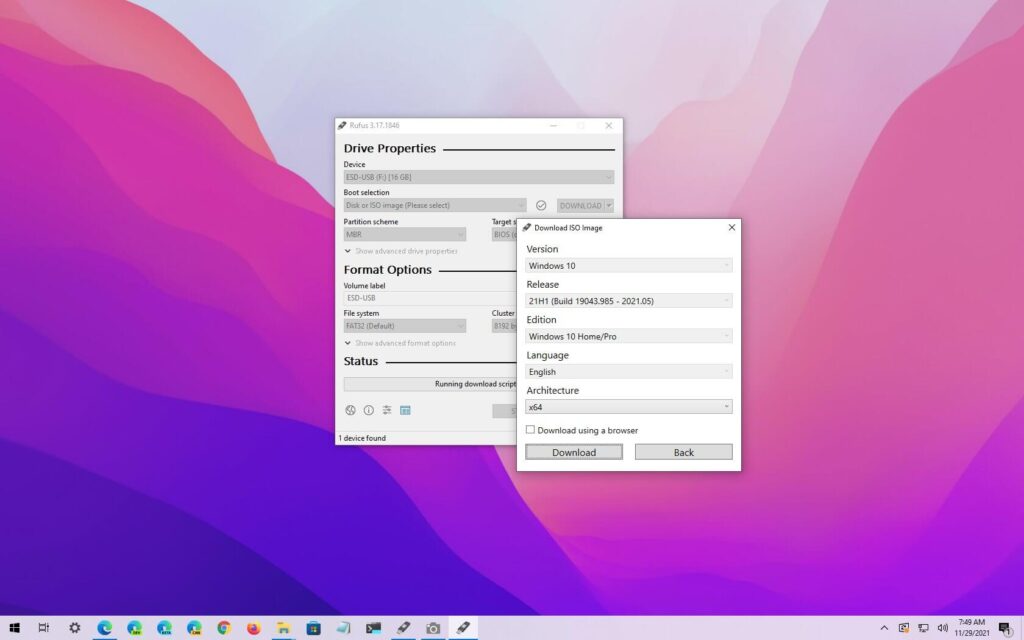Viewport: 1024px width, 640px height.
Task: Click the Back button in ISO dialog
Action: (x=684, y=452)
